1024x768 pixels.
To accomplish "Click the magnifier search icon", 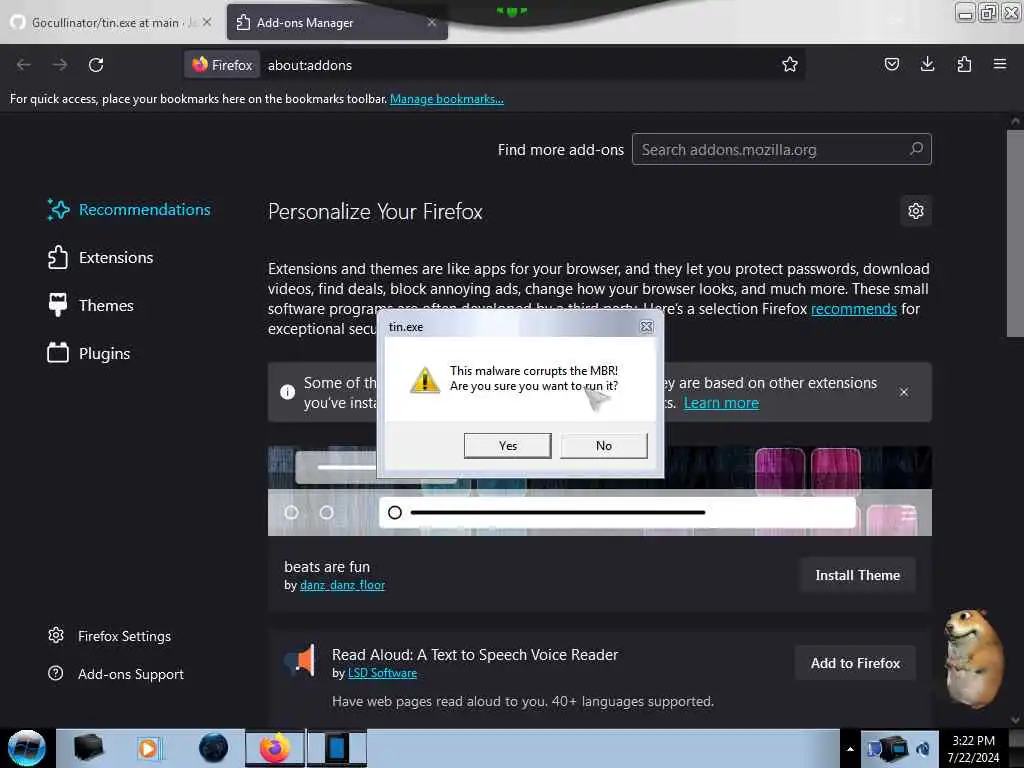I will [x=916, y=149].
